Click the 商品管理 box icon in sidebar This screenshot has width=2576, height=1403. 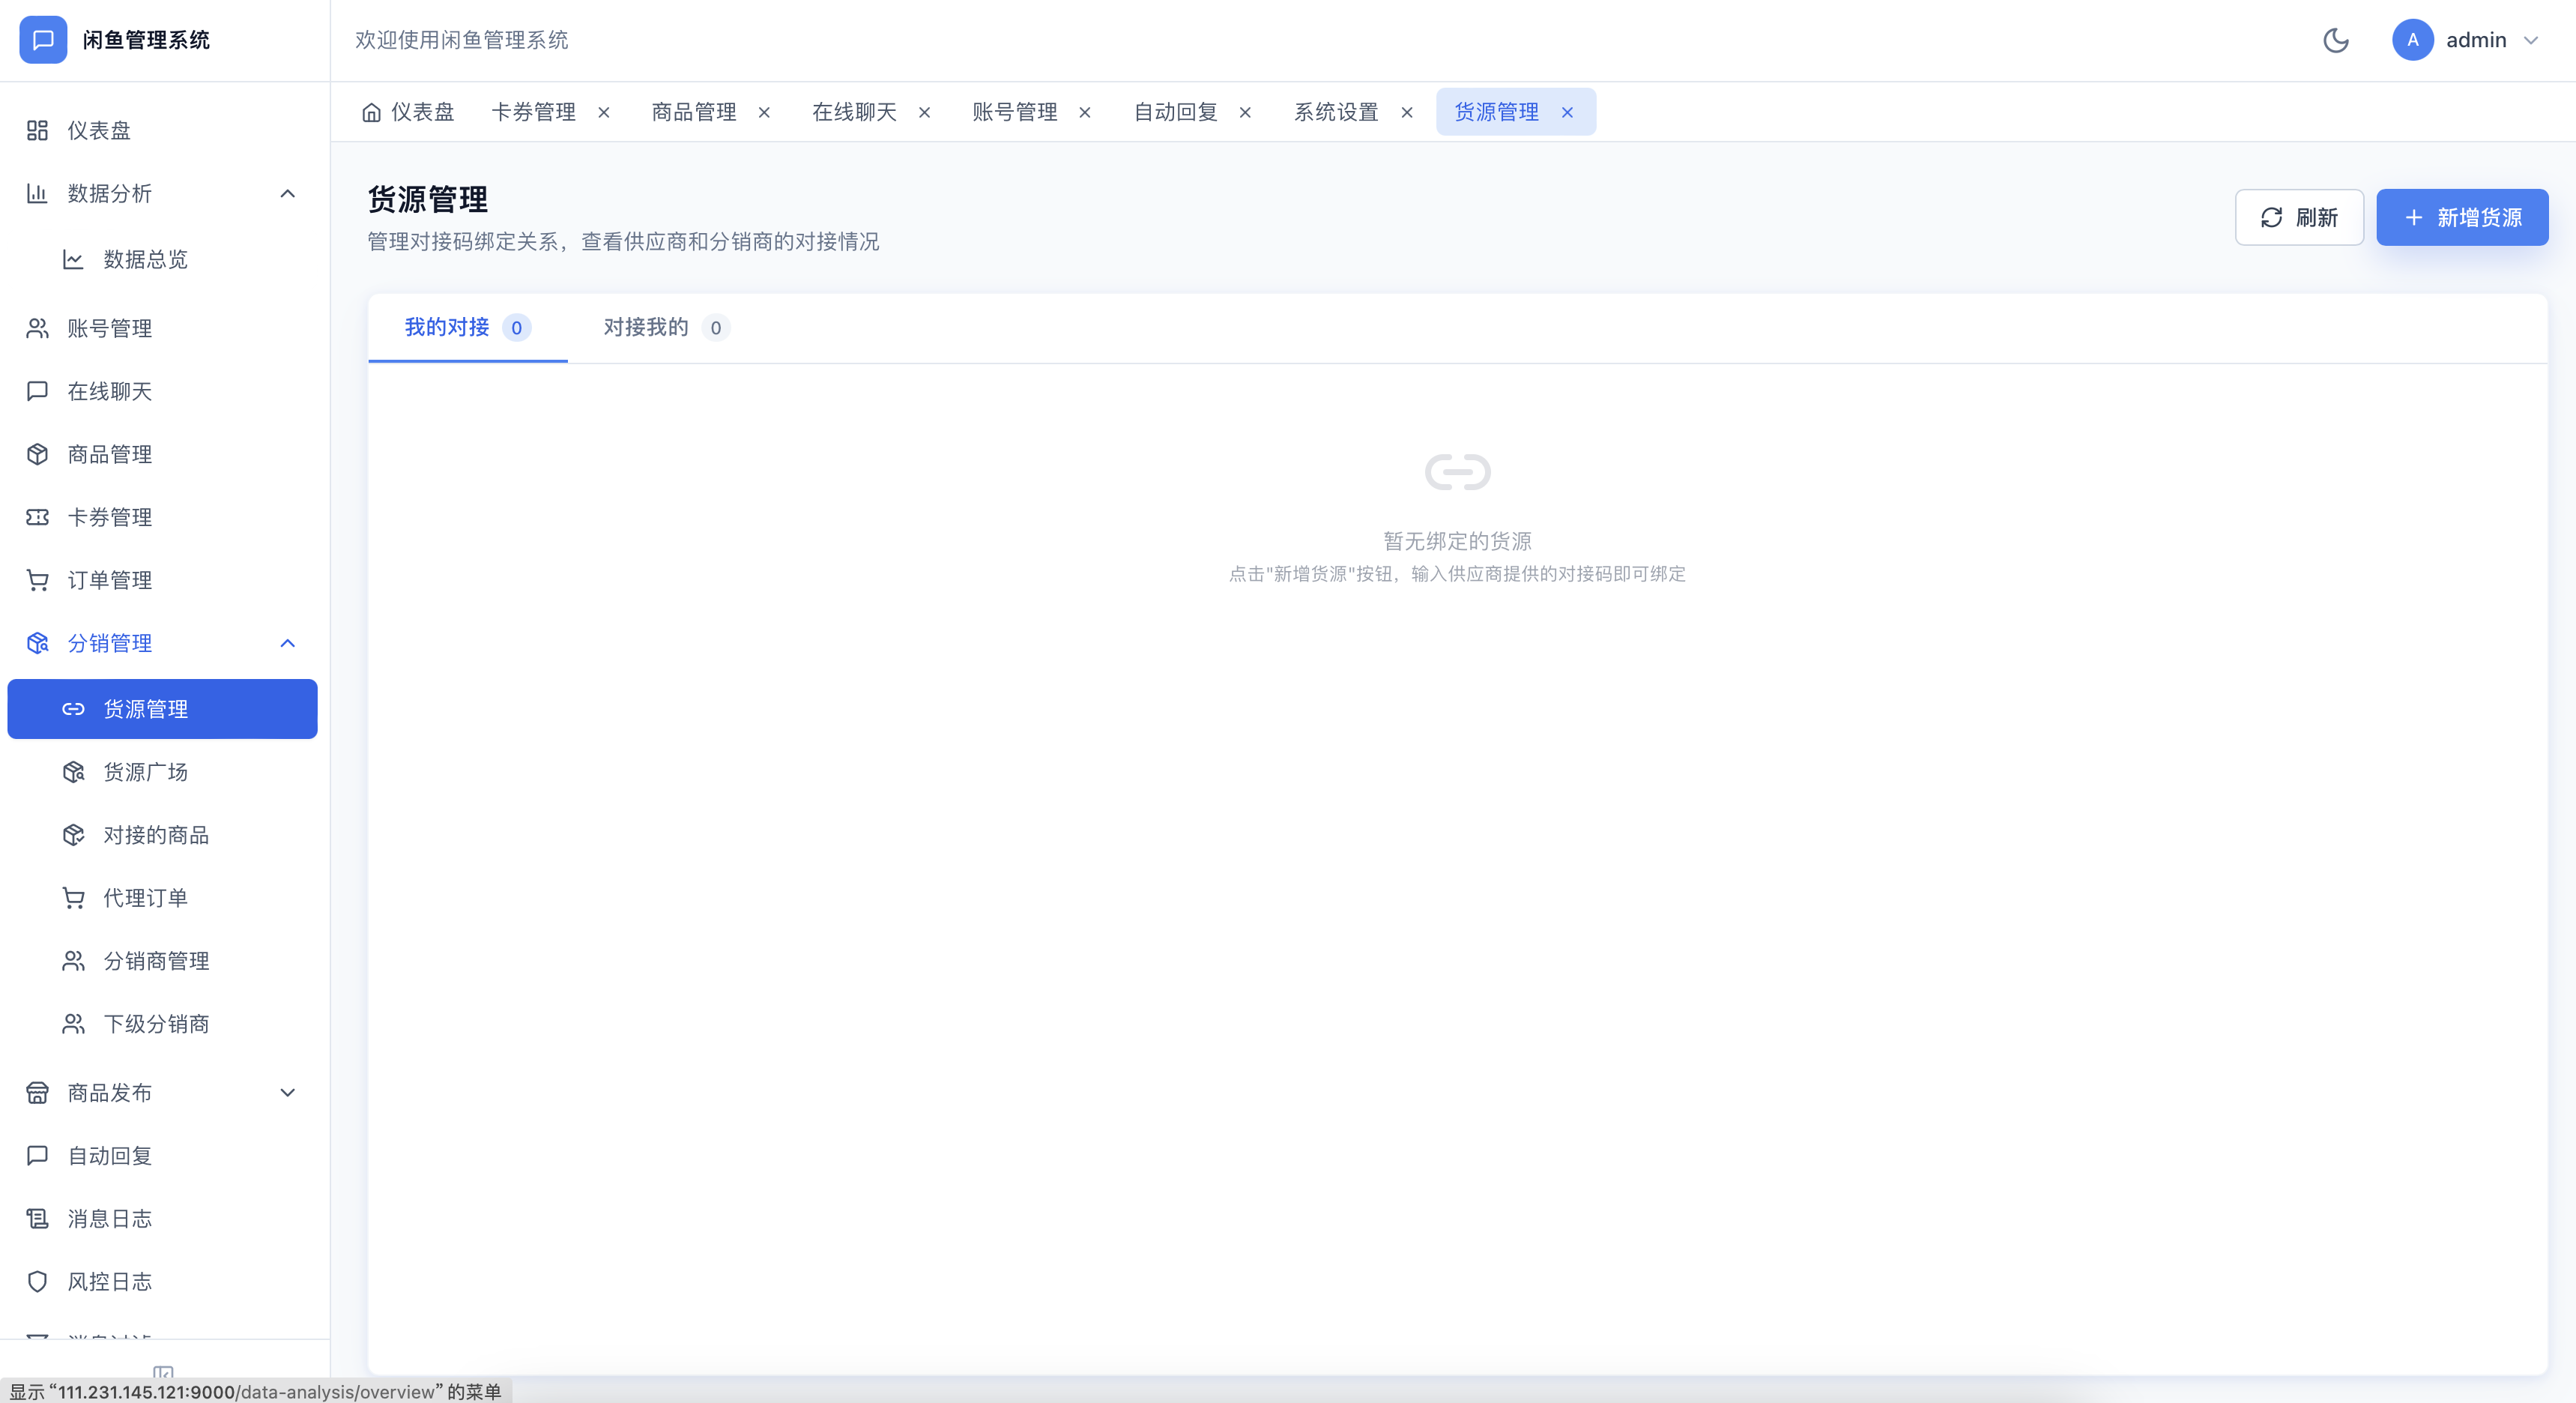pyautogui.click(x=37, y=454)
